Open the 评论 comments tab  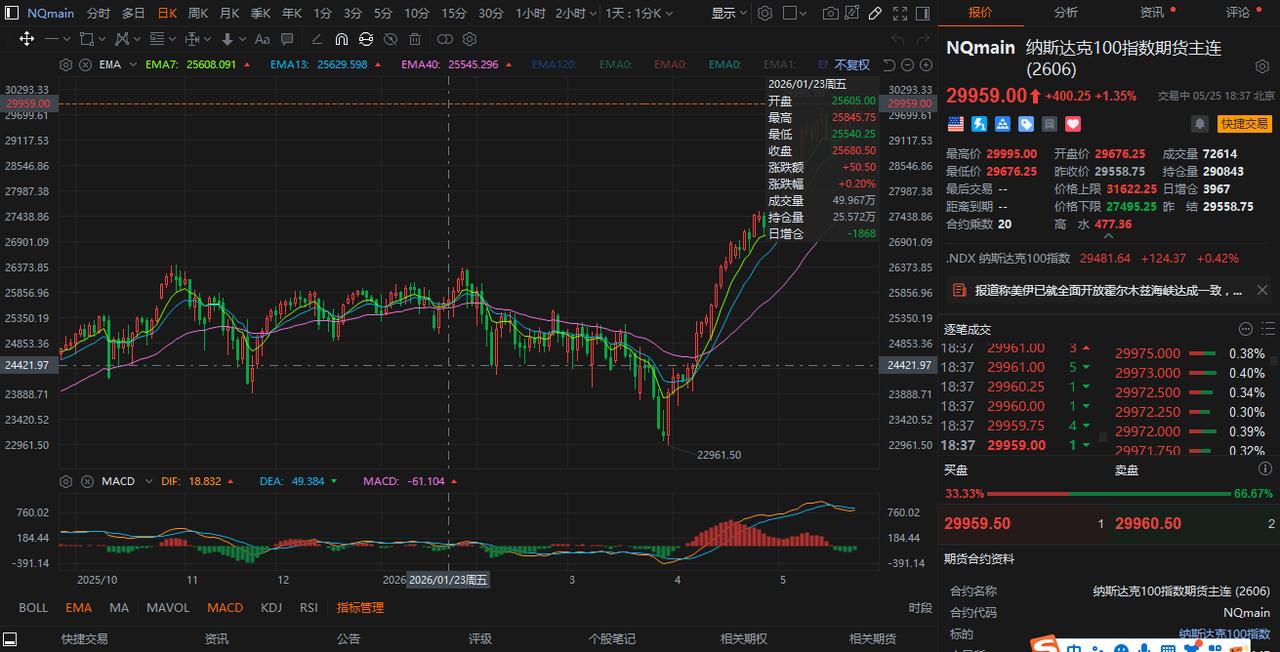pyautogui.click(x=1238, y=12)
